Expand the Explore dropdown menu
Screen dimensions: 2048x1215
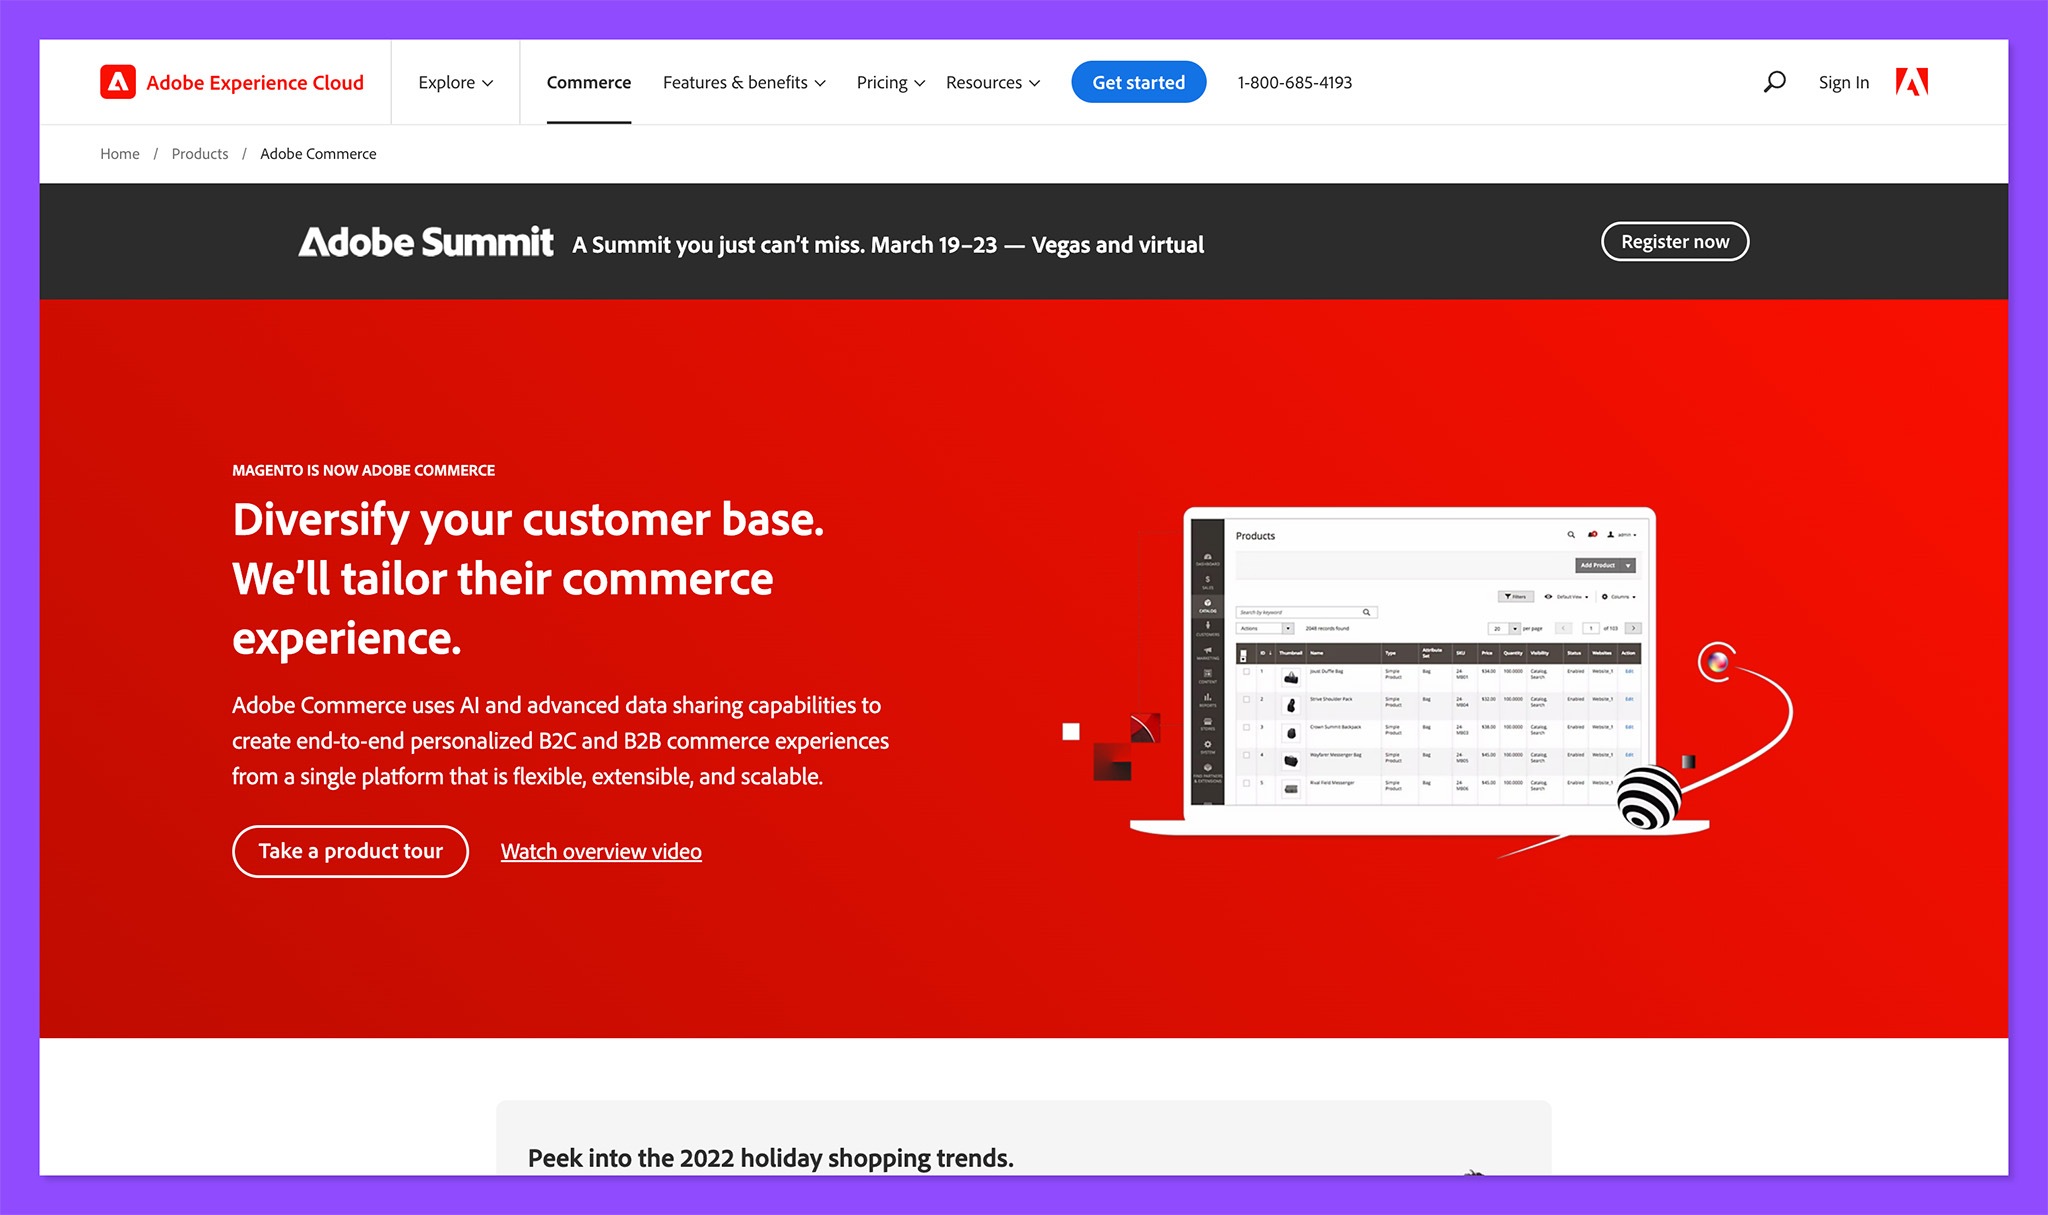456,82
